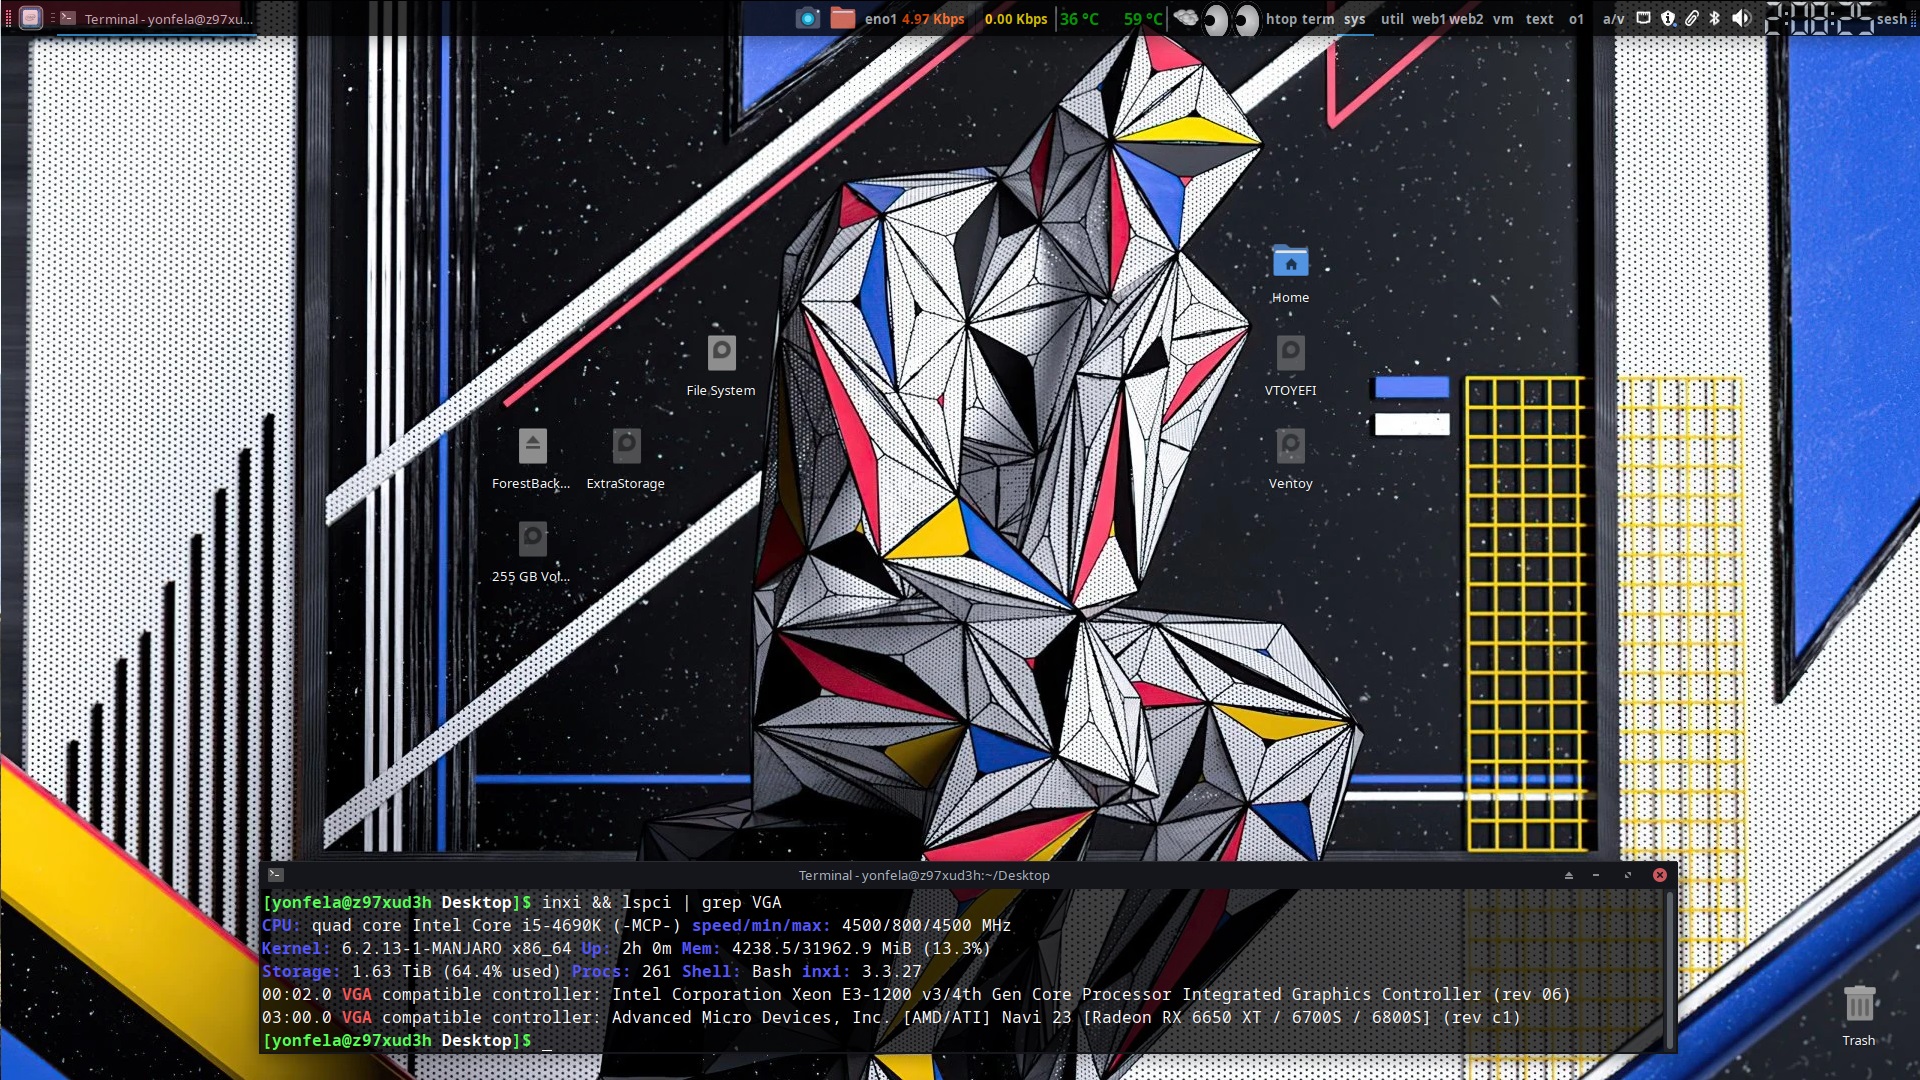Screen dimensions: 1920x1080
Task: Switch to the vm workspace
Action: [1503, 19]
